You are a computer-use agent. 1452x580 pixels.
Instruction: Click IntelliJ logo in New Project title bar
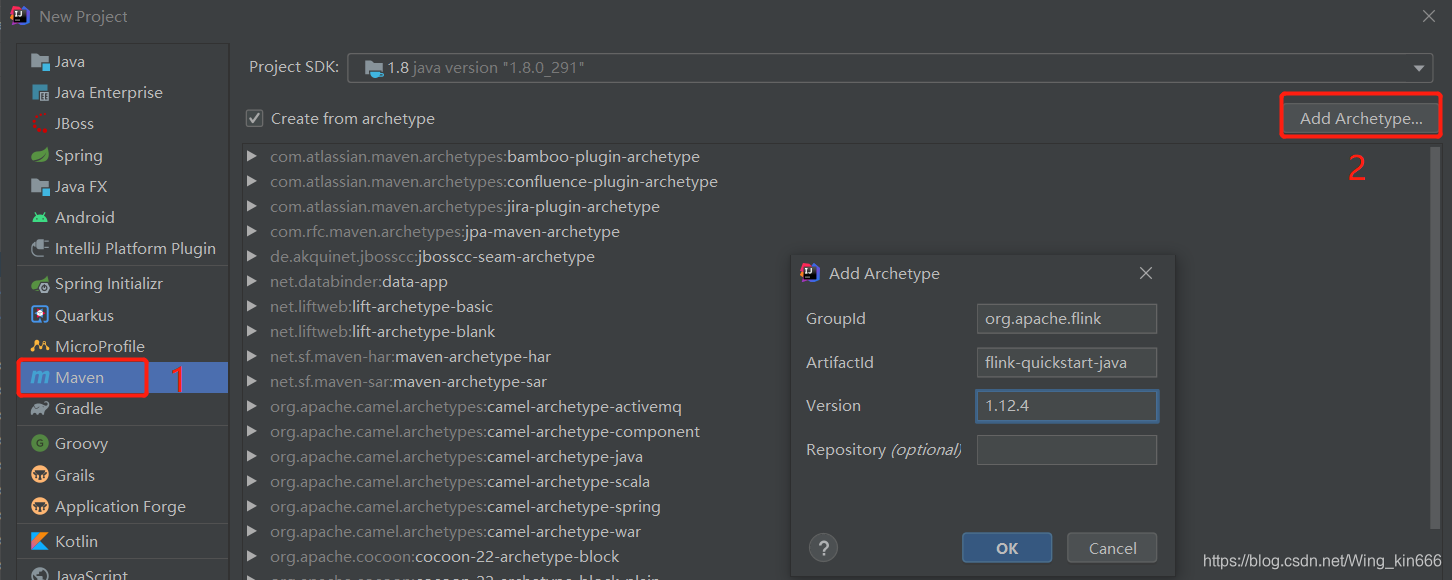tap(20, 16)
